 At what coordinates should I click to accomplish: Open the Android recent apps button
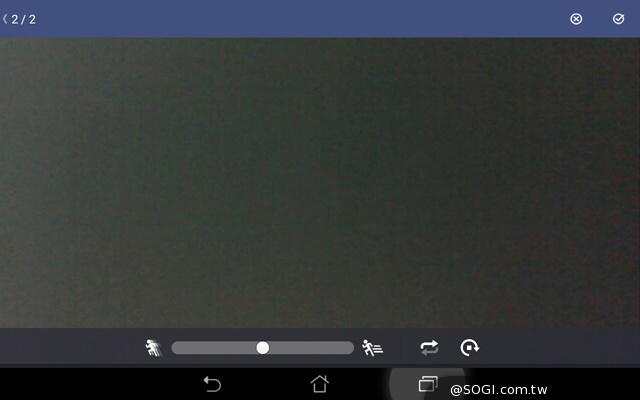pyautogui.click(x=428, y=384)
